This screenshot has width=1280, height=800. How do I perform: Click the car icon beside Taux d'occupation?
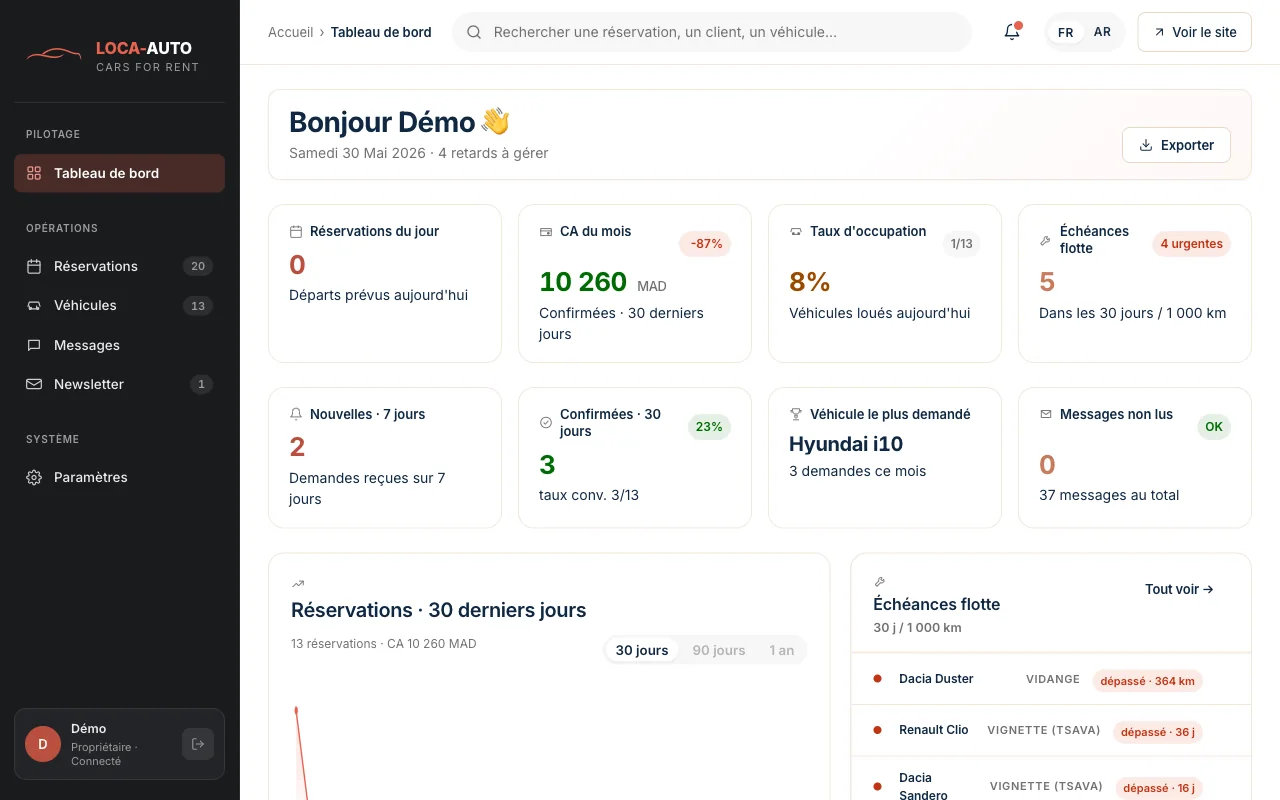coord(796,231)
